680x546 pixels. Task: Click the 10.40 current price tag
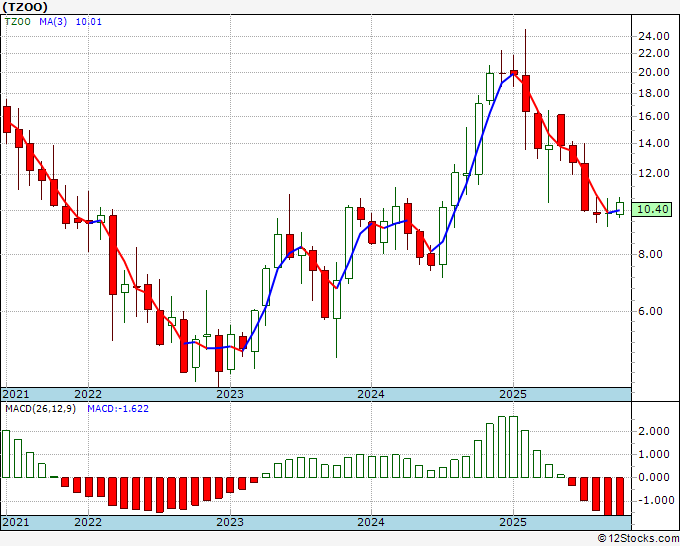click(x=652, y=209)
